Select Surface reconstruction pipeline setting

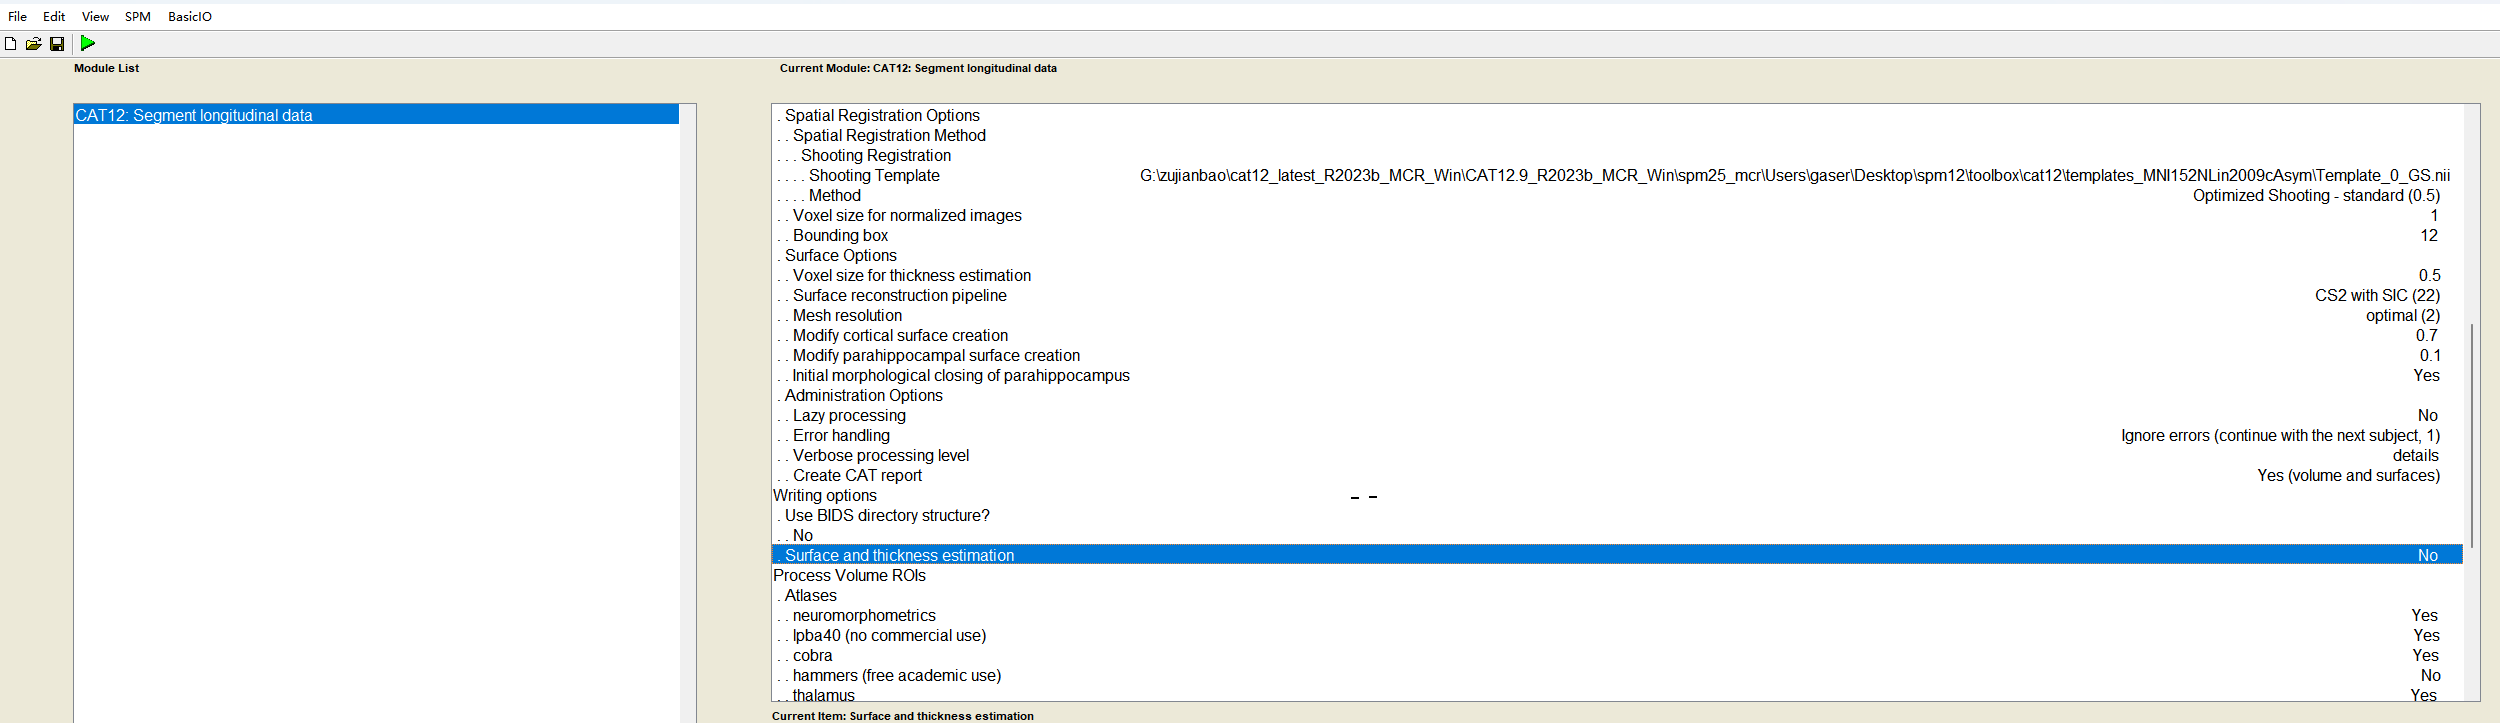point(899,296)
